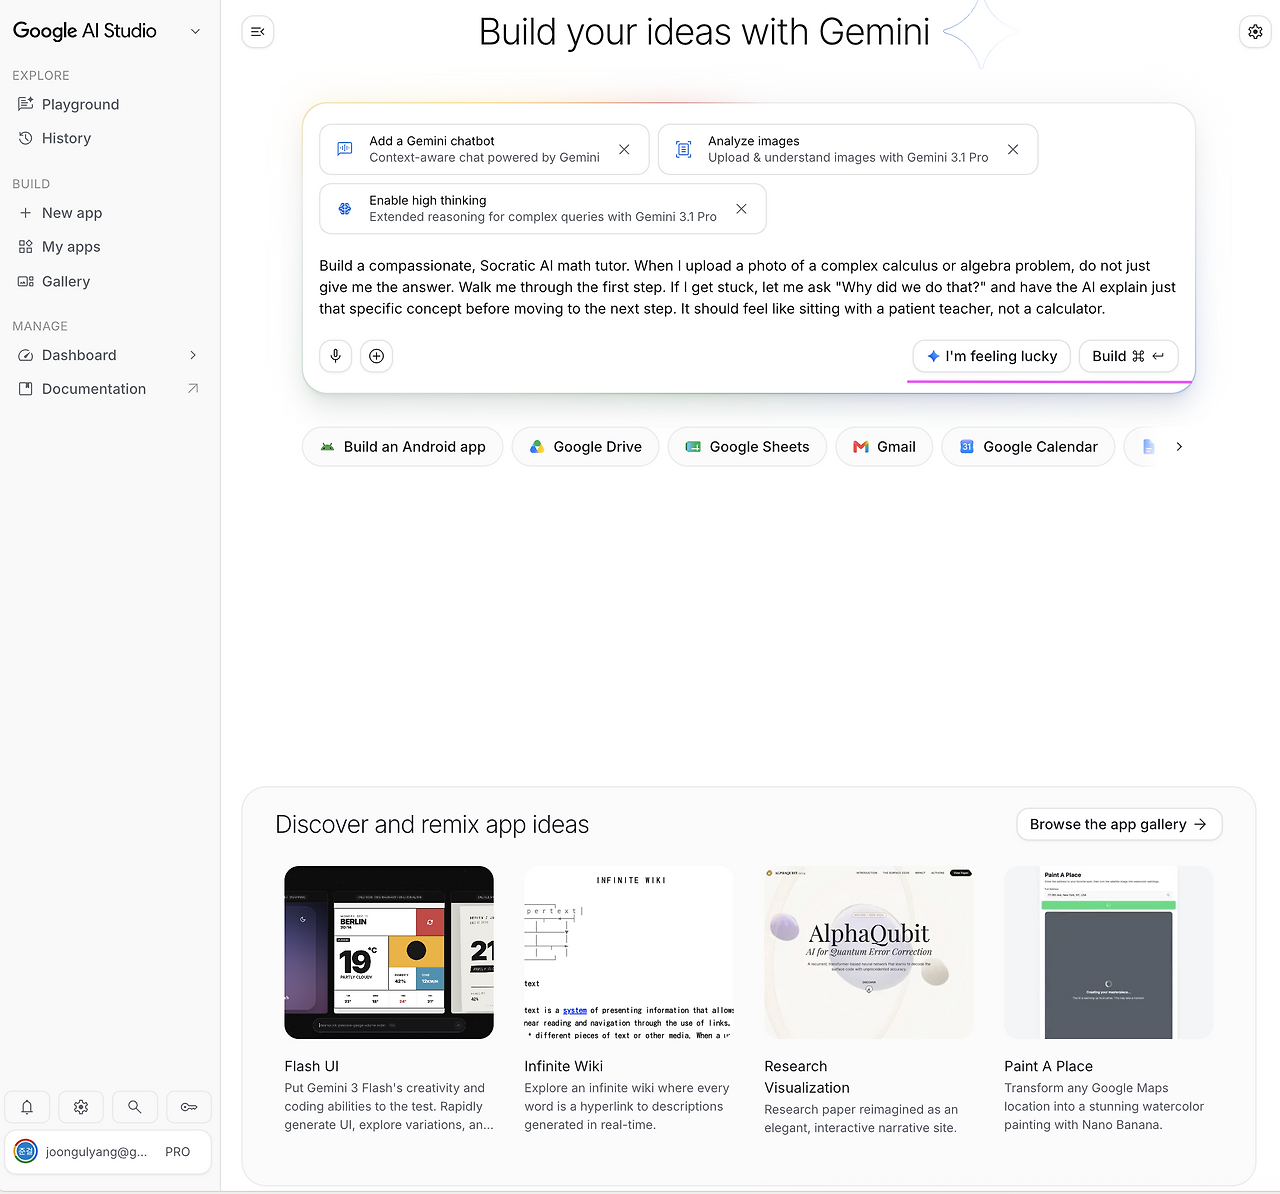Remove the Enable high thinking chip
Screen dimensions: 1280x1194
click(741, 208)
